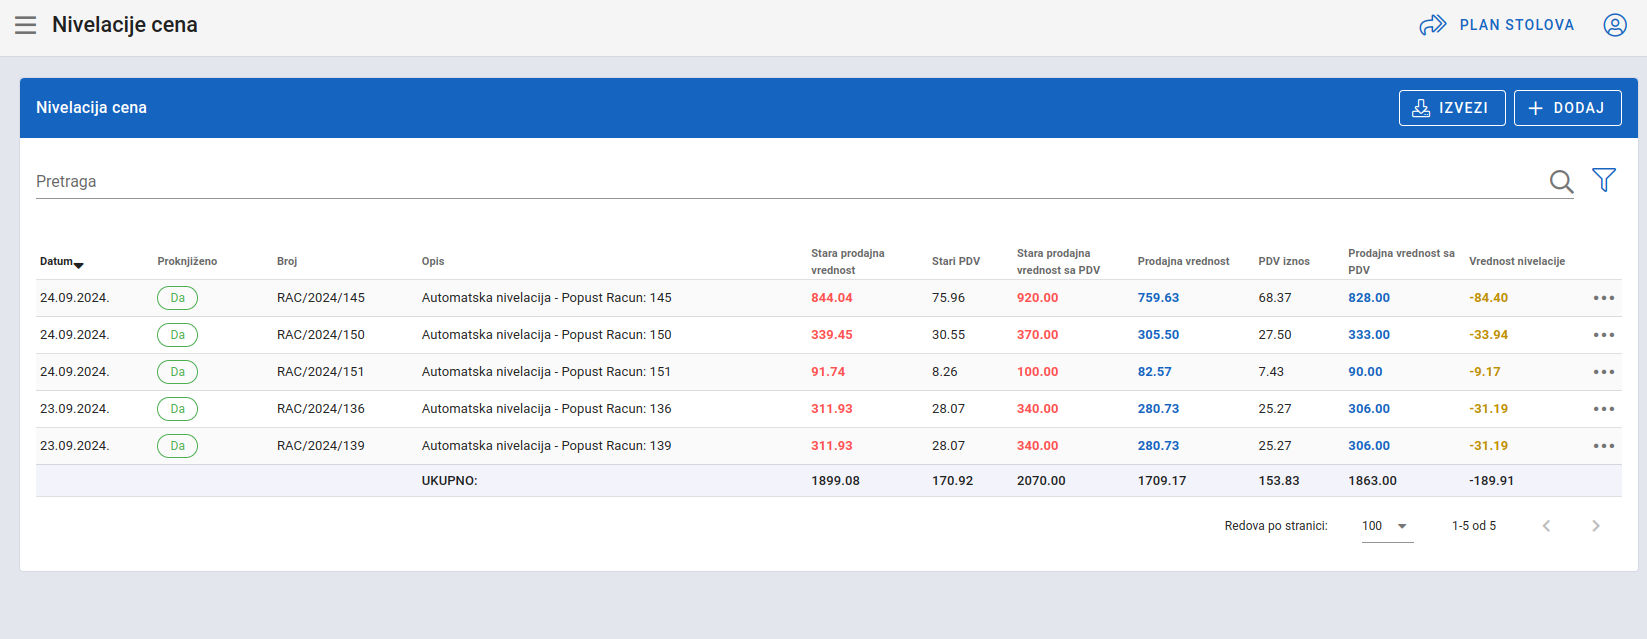Open row actions for RAC/2024/136
This screenshot has height=639, width=1647.
click(x=1604, y=409)
